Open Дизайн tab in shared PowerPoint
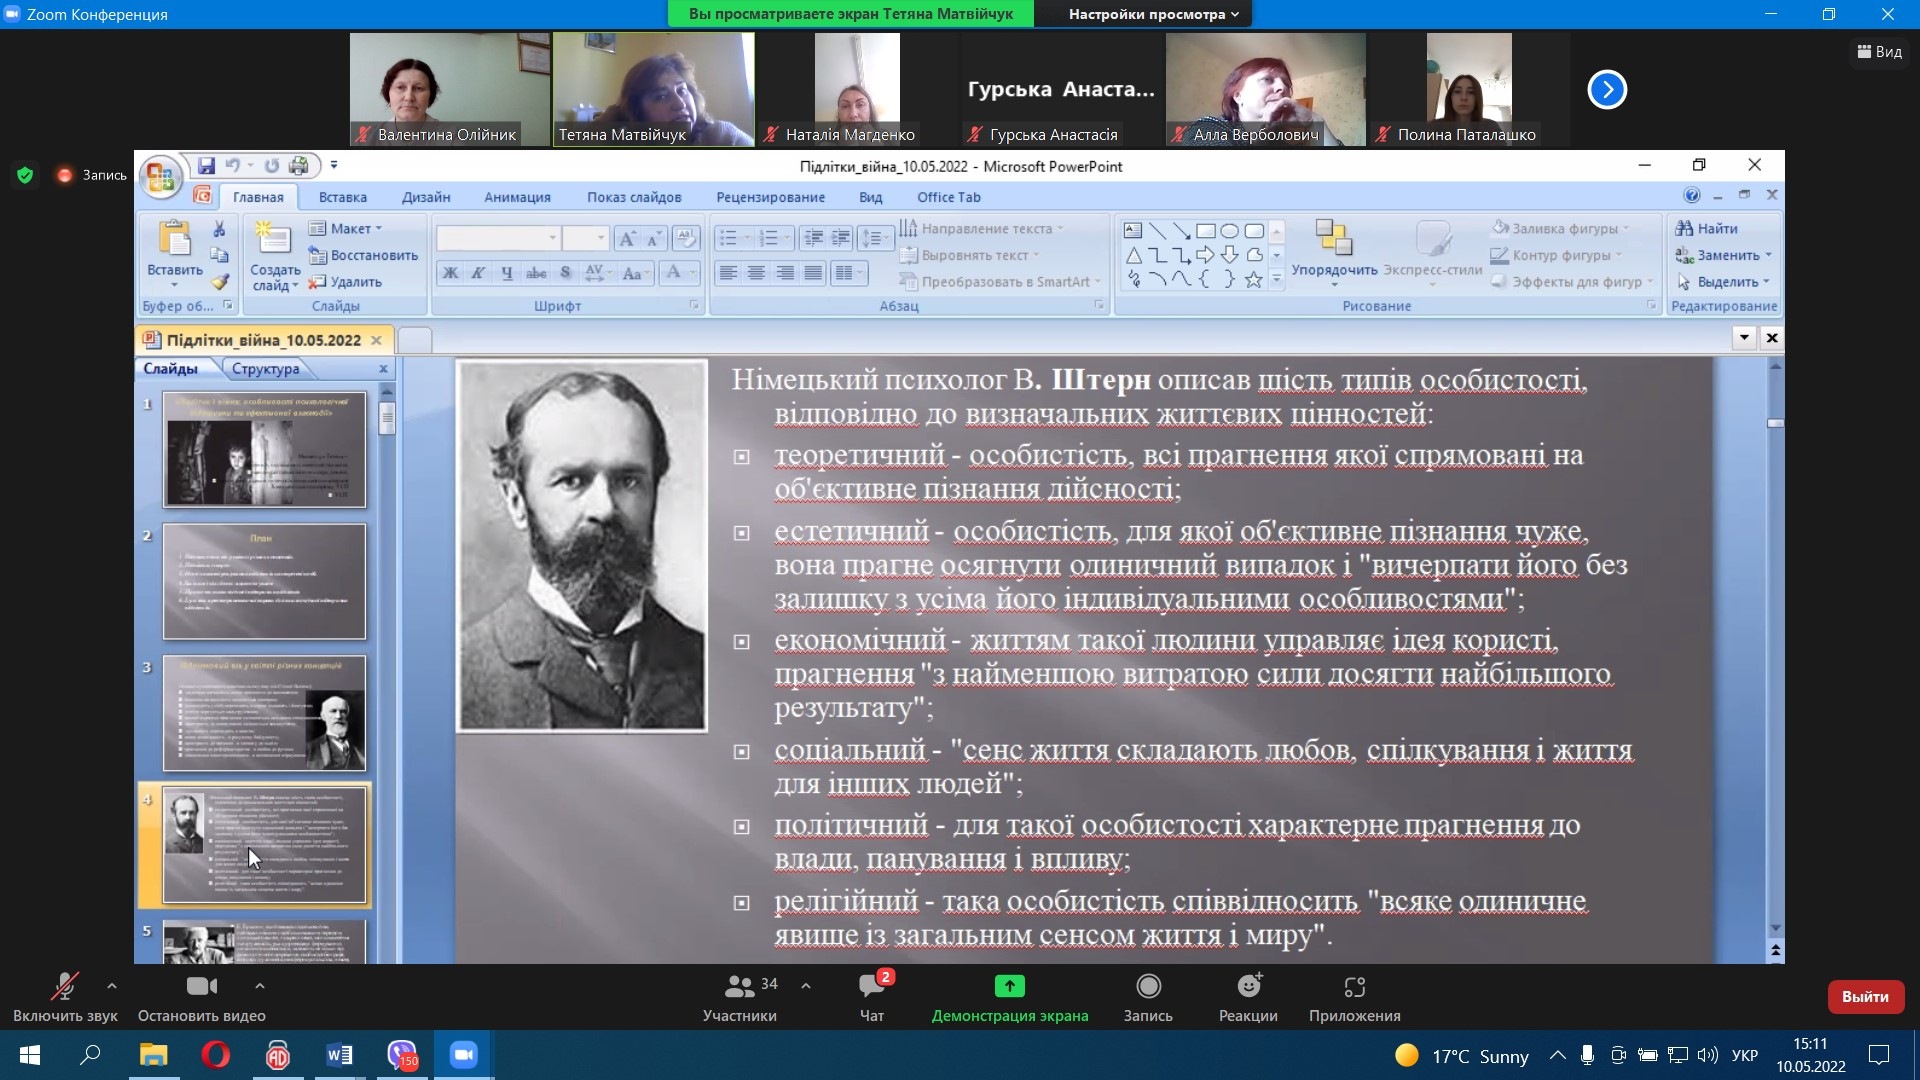1920x1080 pixels. click(x=426, y=197)
